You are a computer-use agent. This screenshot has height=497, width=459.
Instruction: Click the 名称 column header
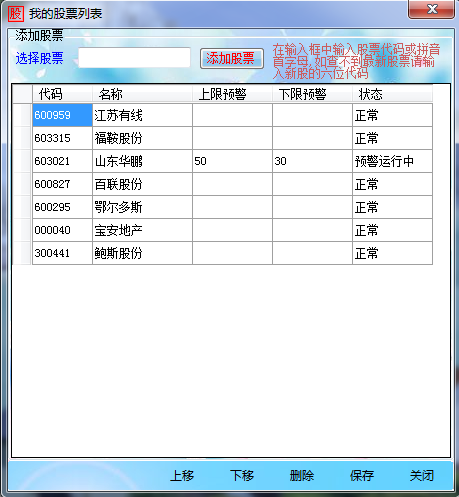coord(142,94)
